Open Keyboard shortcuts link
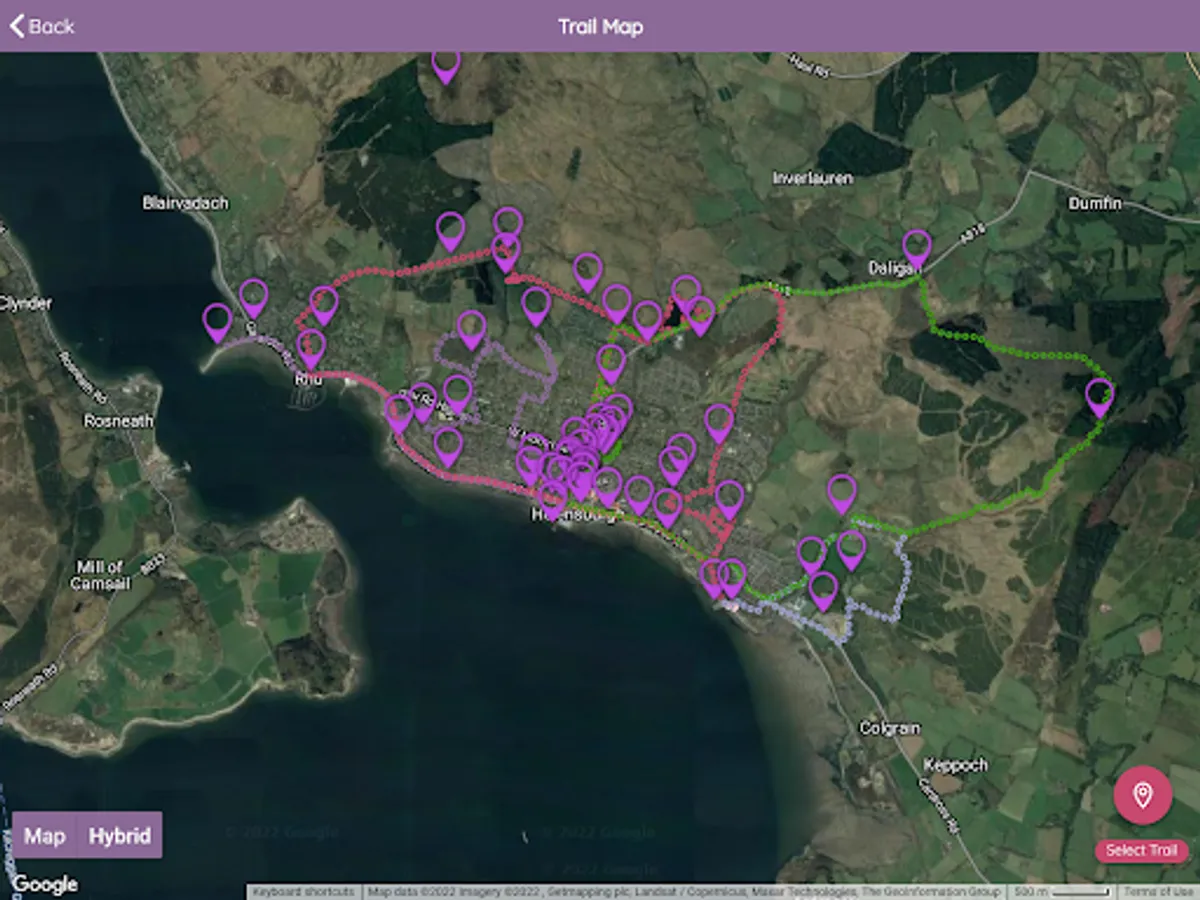The image size is (1200, 900). click(304, 892)
